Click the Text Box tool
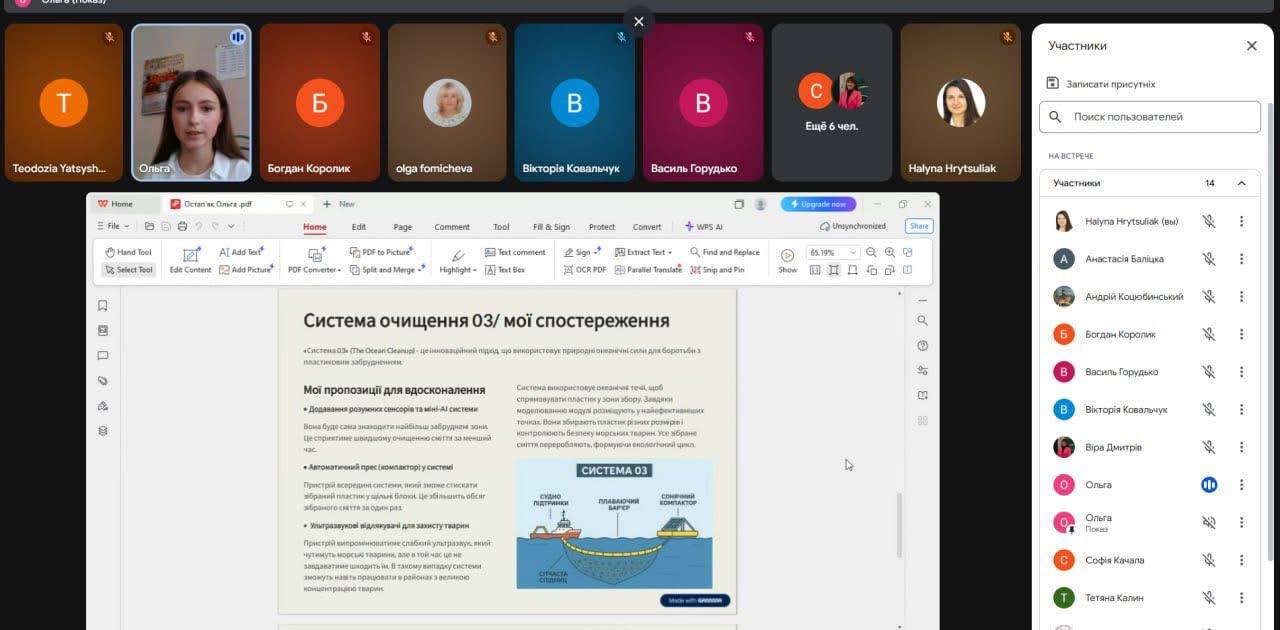The height and width of the screenshot is (630, 1280). [505, 270]
